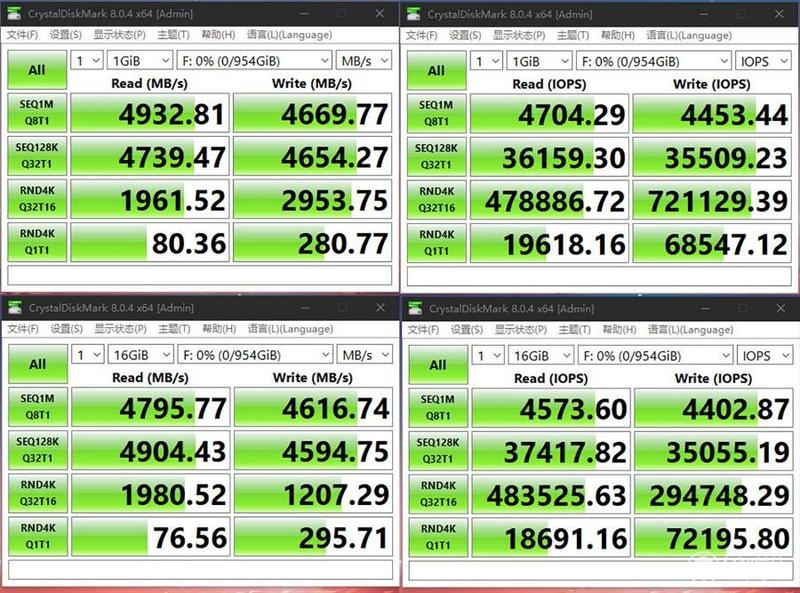The height and width of the screenshot is (593, 800).
Task: Click the 294748.29 write IOPS value
Action: click(x=714, y=494)
